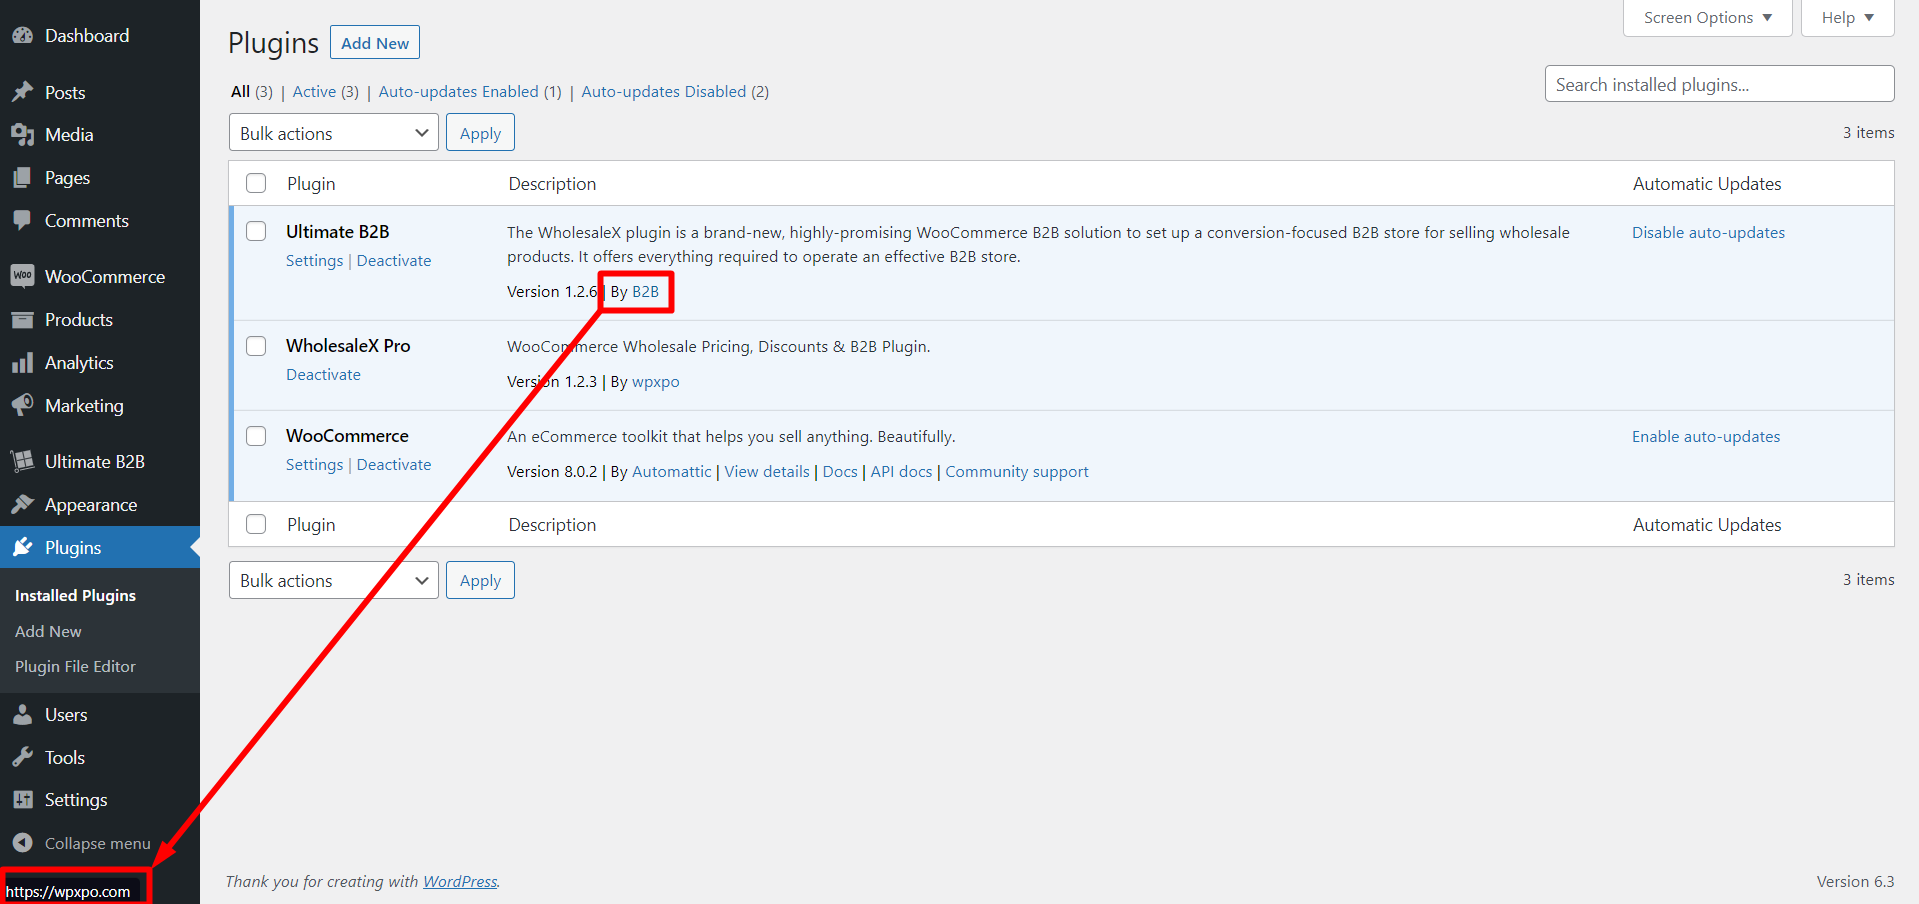
Task: Filter by Auto-updates Disabled
Action: click(664, 91)
